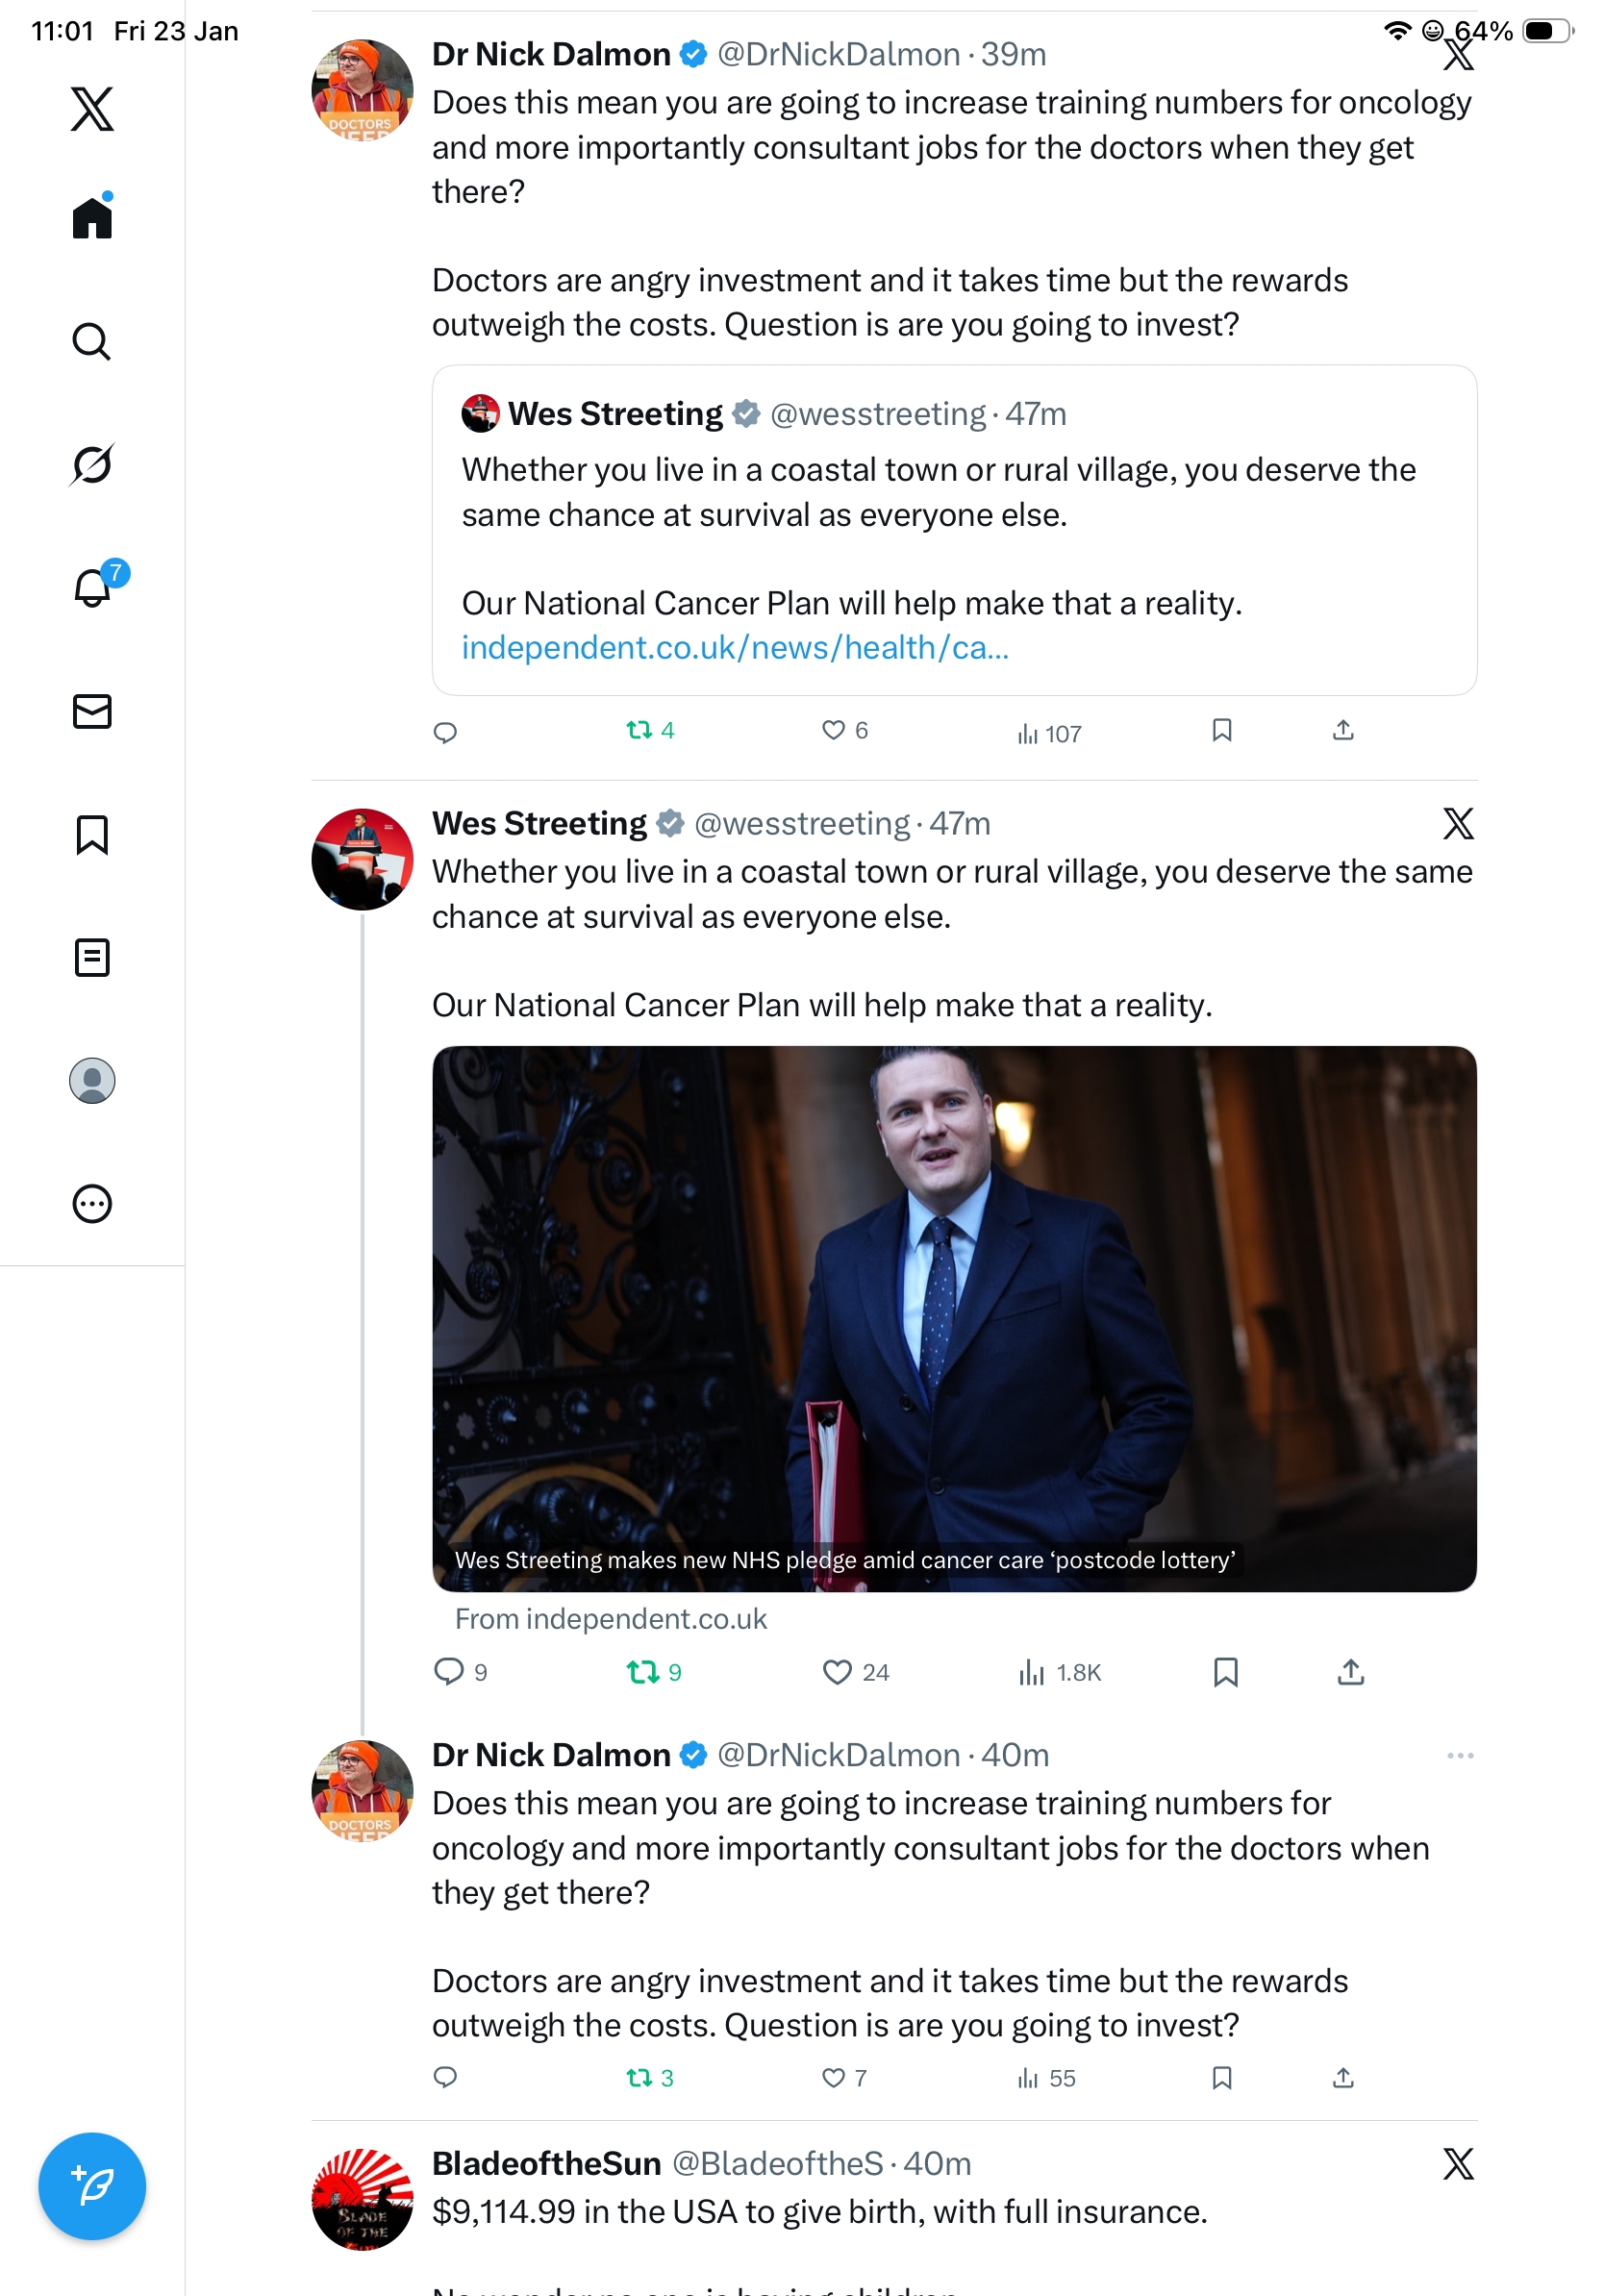1604x2296 pixels.
Task: Open the Grok icon in sidebar
Action: coord(92,464)
